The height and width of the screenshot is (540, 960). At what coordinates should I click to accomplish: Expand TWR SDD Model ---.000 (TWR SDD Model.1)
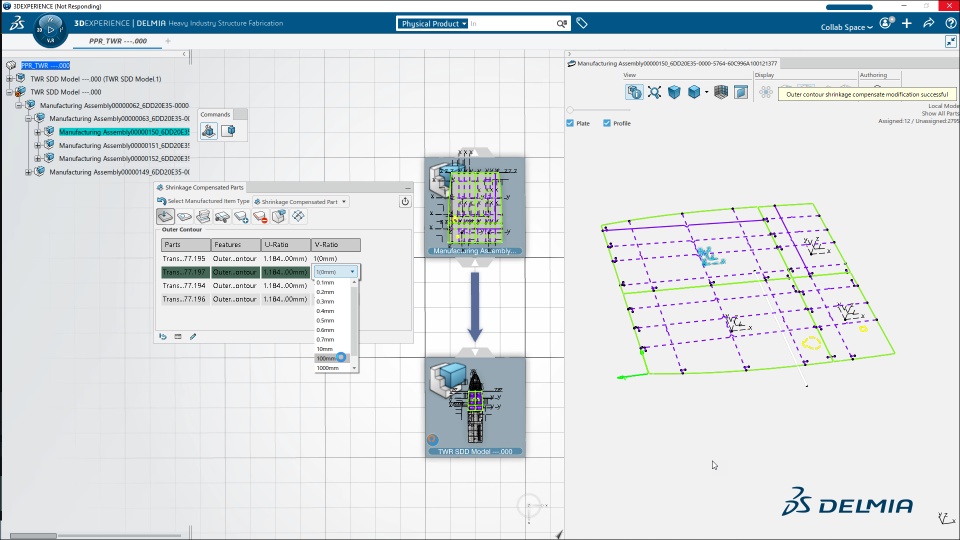coord(10,79)
